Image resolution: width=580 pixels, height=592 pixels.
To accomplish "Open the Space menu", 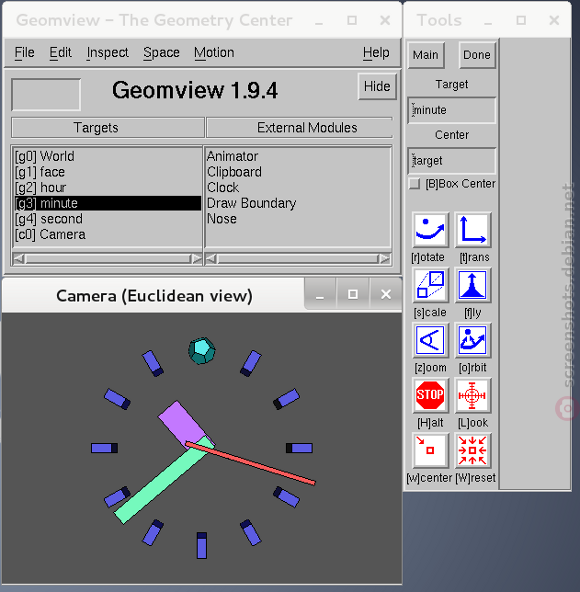I will point(161,52).
